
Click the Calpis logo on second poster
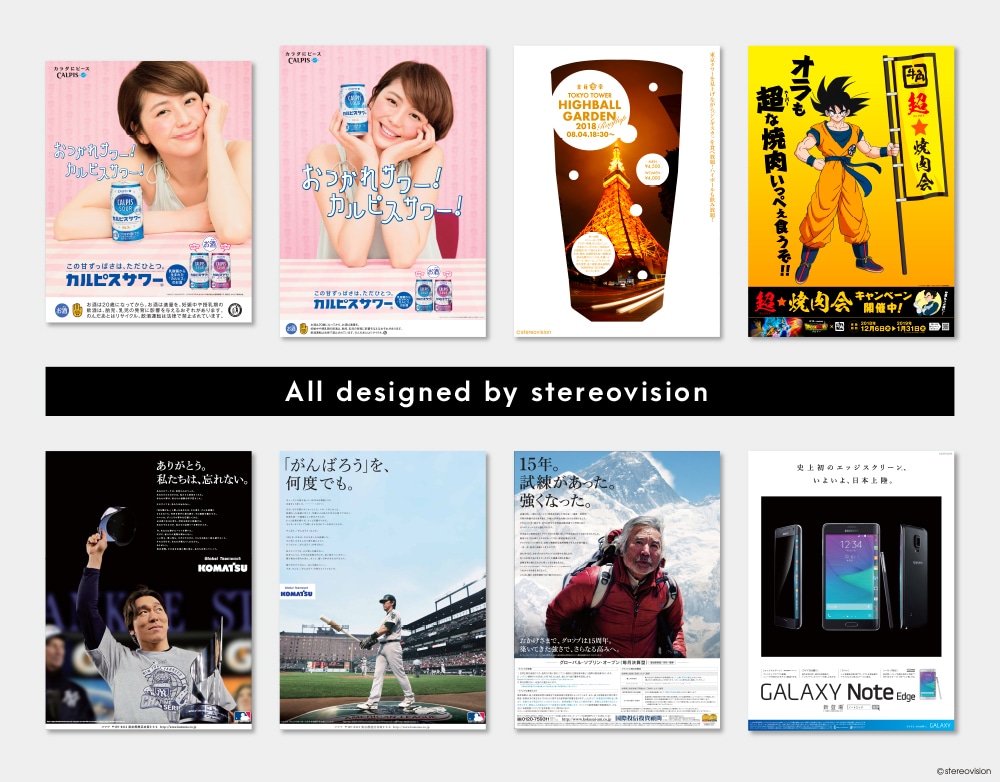pos(304,57)
